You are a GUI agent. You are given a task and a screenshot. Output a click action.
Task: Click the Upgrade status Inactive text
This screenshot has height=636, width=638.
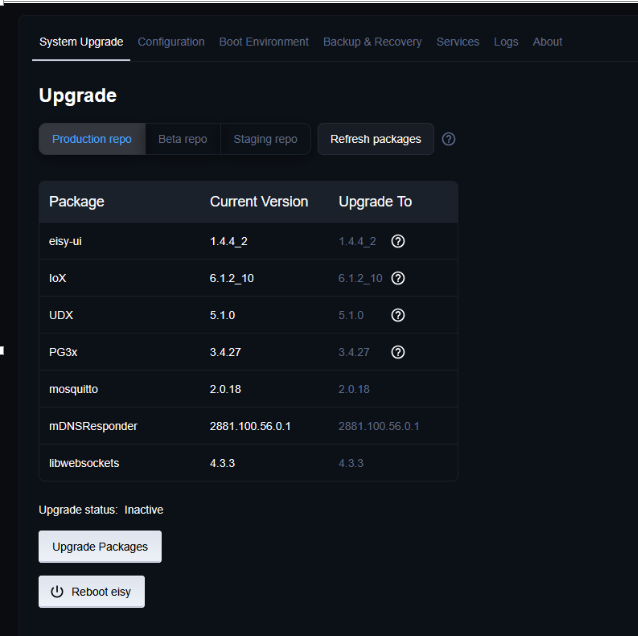coord(101,510)
